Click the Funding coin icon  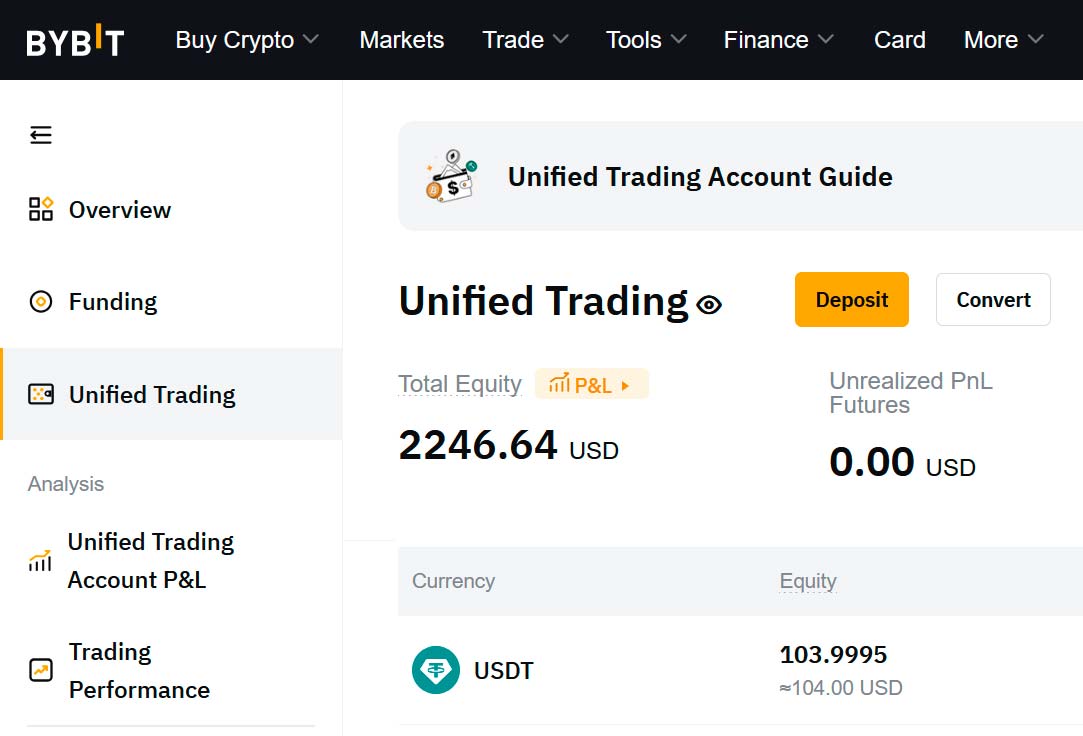(41, 302)
